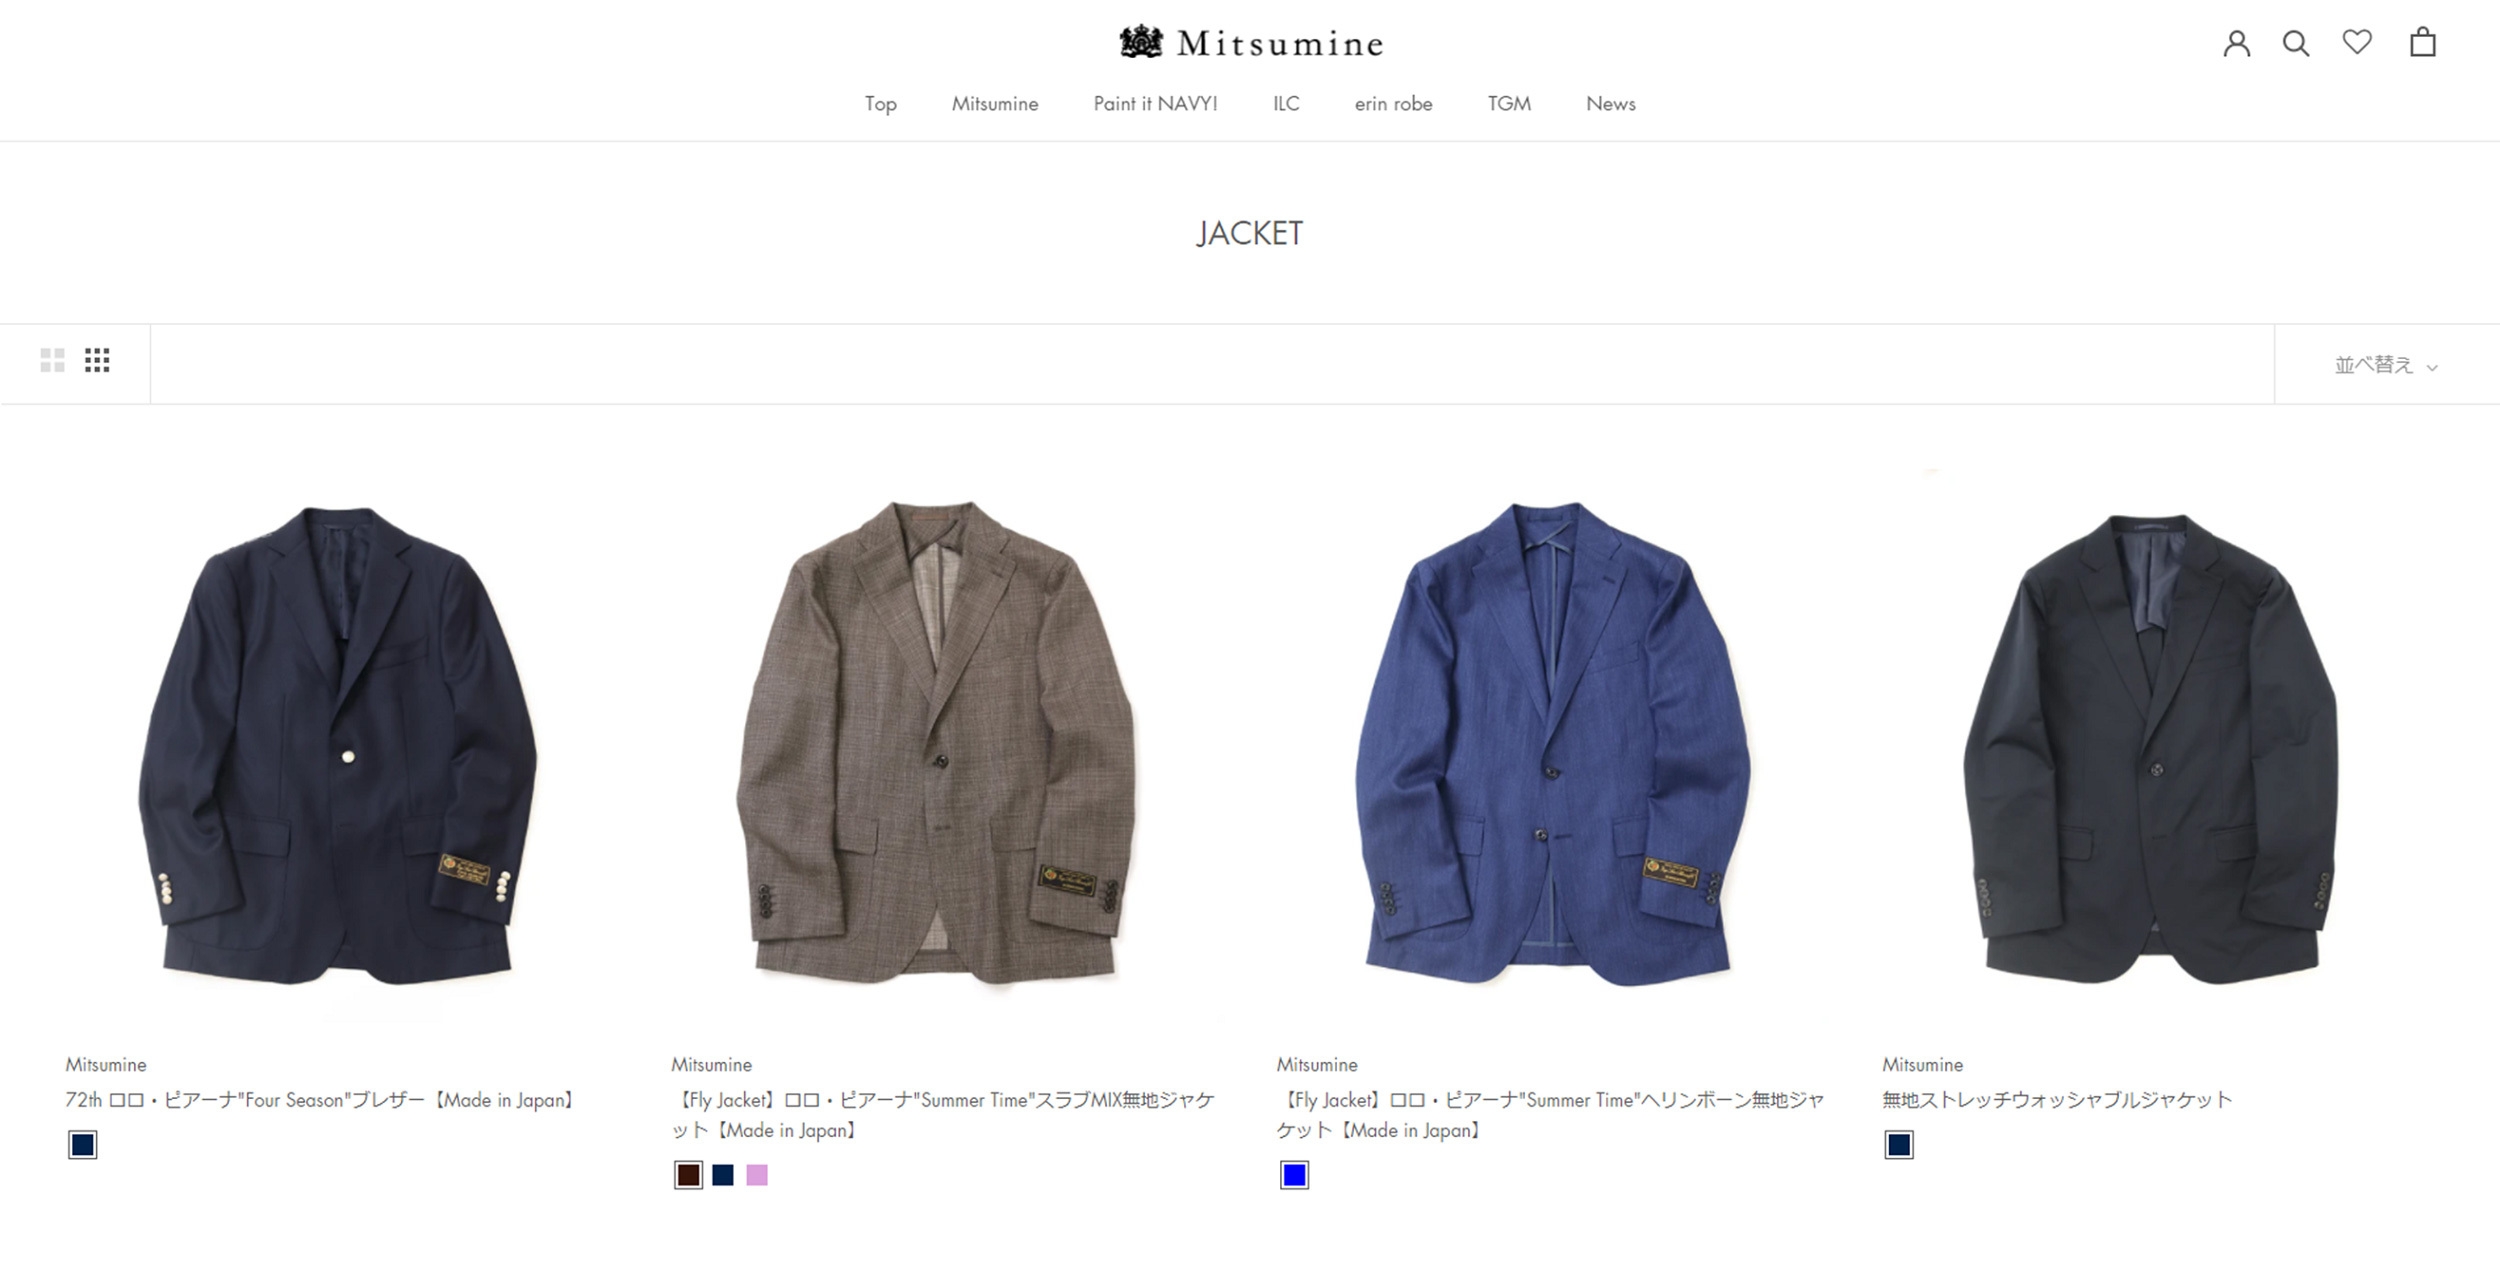This screenshot has height=1271, width=2500.
Task: Open the wishlist heart icon
Action: click(x=2357, y=42)
